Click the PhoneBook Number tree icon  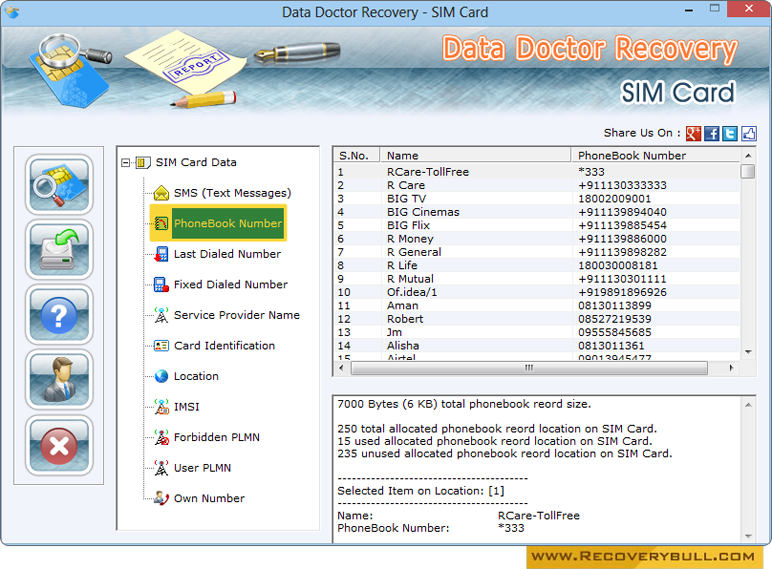[x=161, y=223]
